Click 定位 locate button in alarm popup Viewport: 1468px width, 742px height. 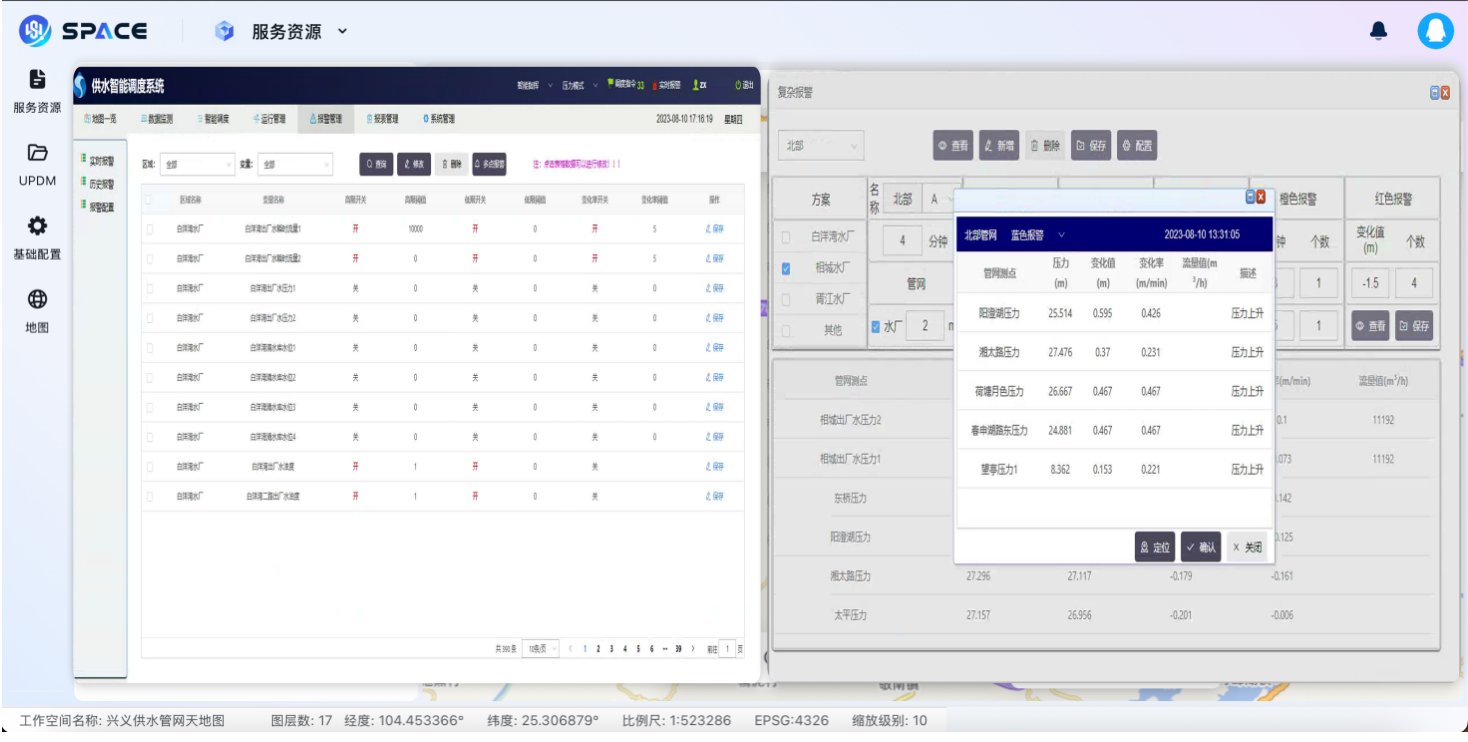[1154, 547]
